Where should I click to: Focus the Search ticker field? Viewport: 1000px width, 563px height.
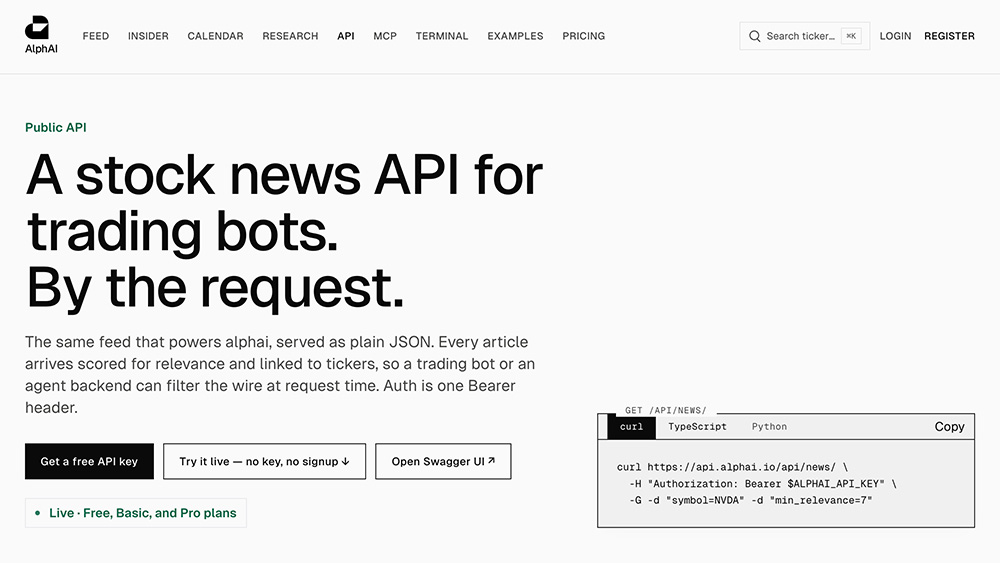(x=804, y=36)
